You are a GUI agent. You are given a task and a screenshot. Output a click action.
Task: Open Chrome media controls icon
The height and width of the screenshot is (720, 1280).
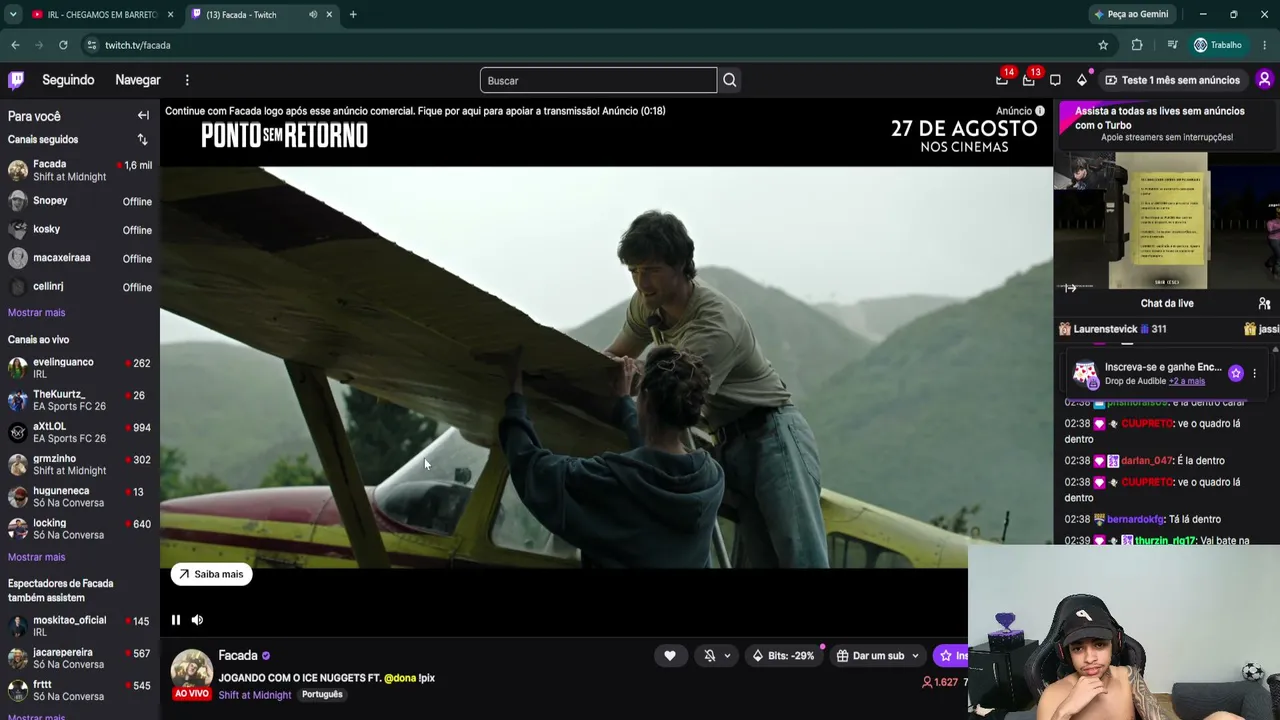click(x=1172, y=45)
